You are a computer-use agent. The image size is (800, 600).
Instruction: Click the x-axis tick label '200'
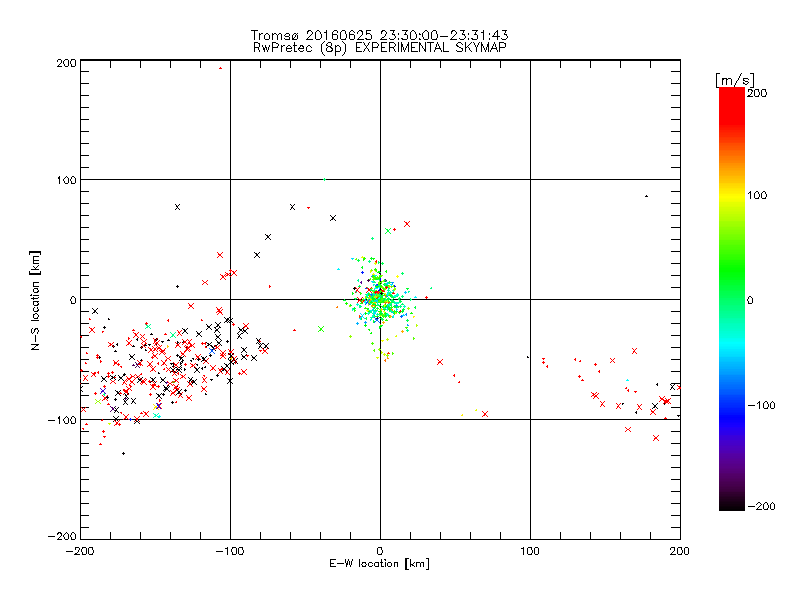click(x=680, y=551)
